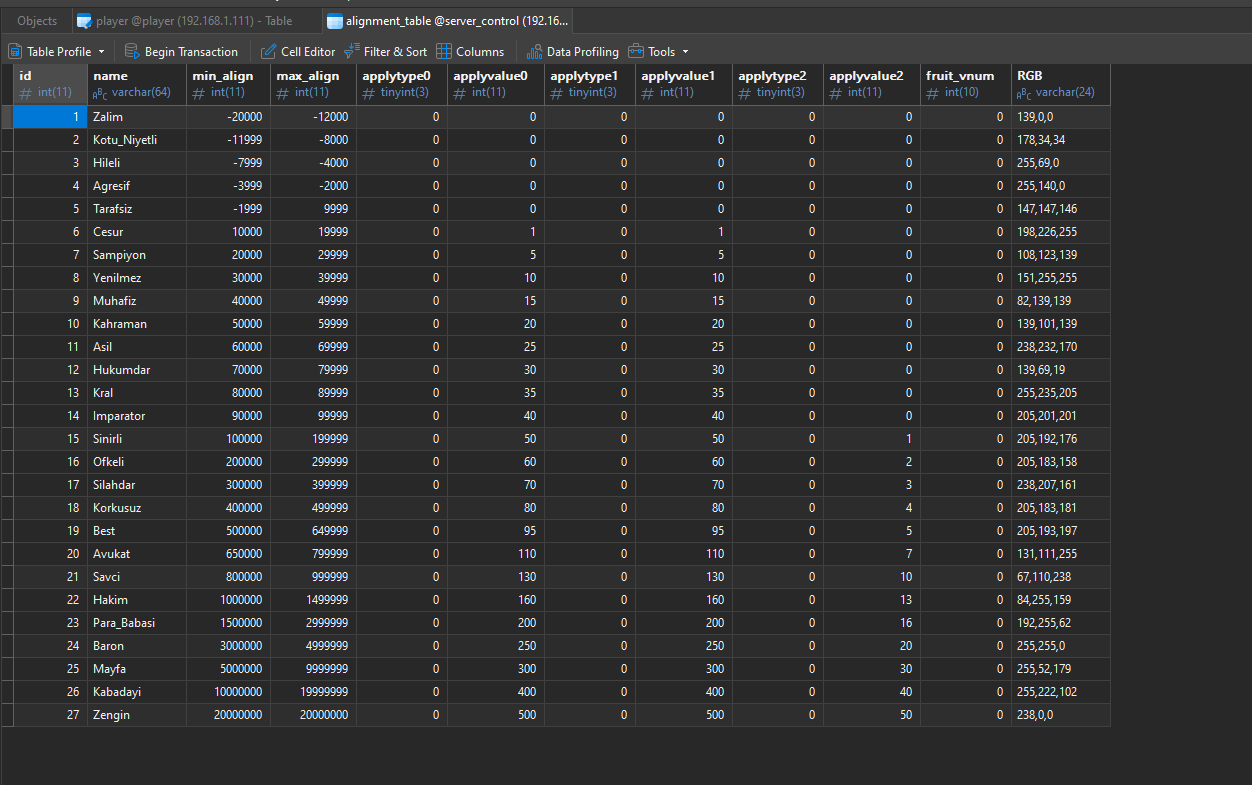Select the max_align value '19999999'

[313, 692]
